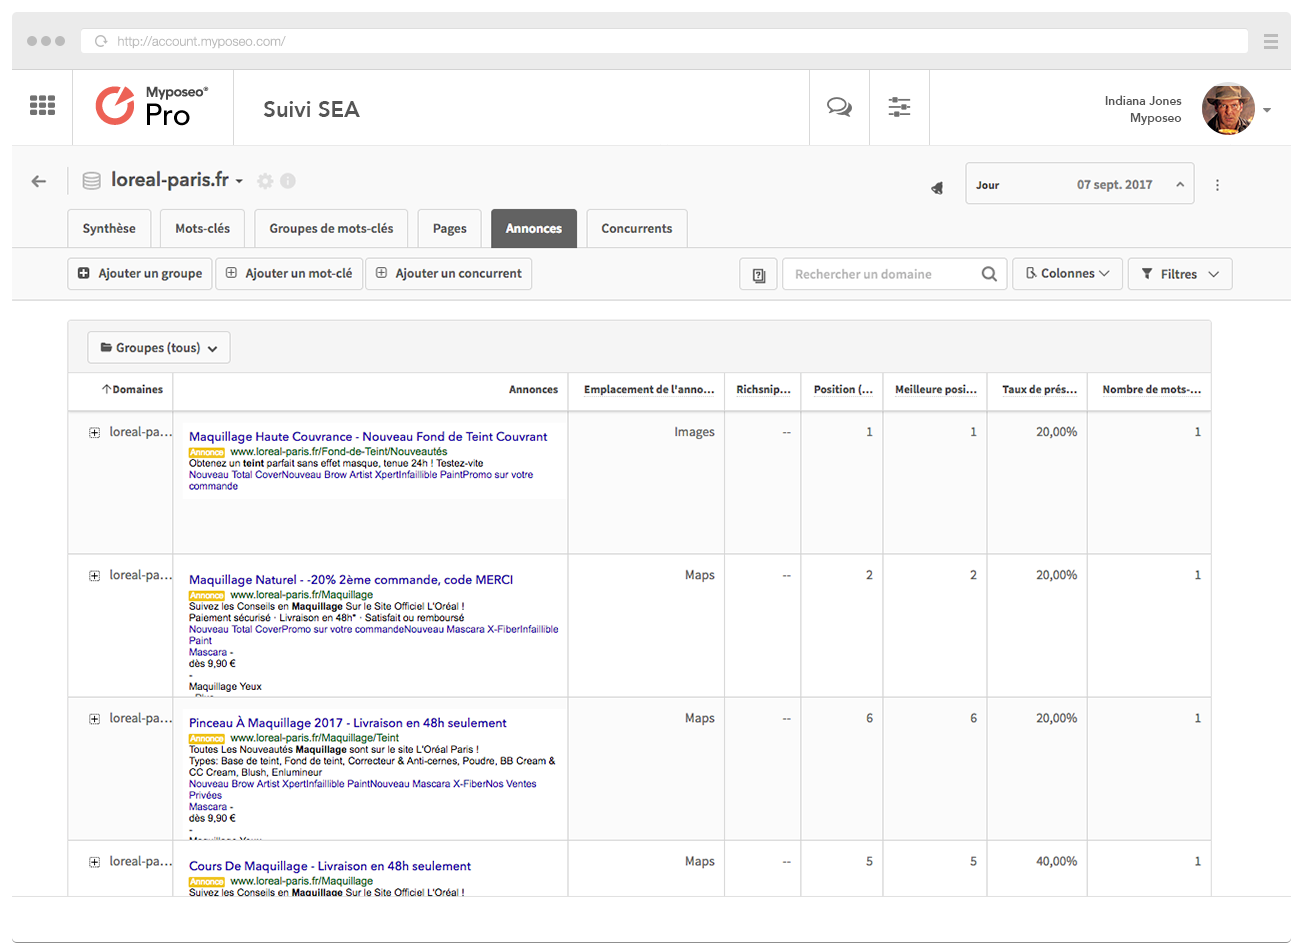Click www.loreal-paris.fr/Maquillage/Teint URL

(315, 738)
